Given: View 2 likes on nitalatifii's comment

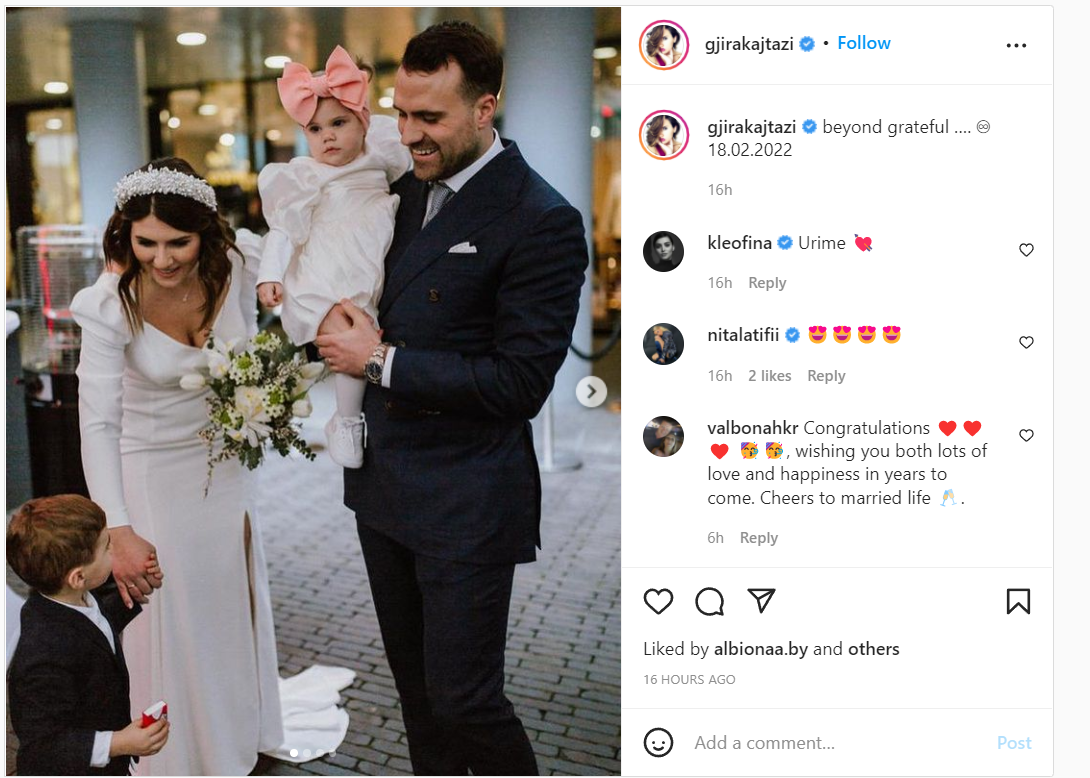Looking at the screenshot, I should tap(770, 376).
